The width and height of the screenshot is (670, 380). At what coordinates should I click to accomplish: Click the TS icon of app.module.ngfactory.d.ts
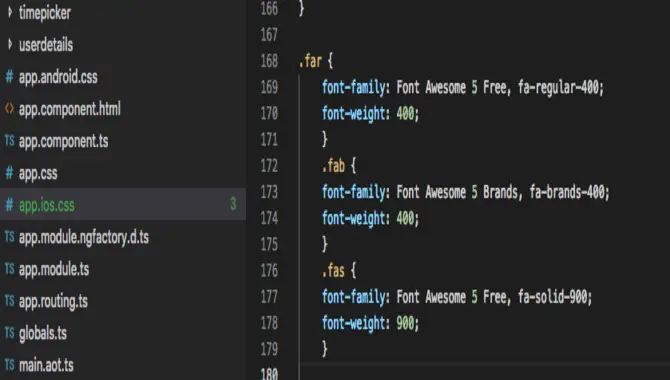click(x=9, y=236)
